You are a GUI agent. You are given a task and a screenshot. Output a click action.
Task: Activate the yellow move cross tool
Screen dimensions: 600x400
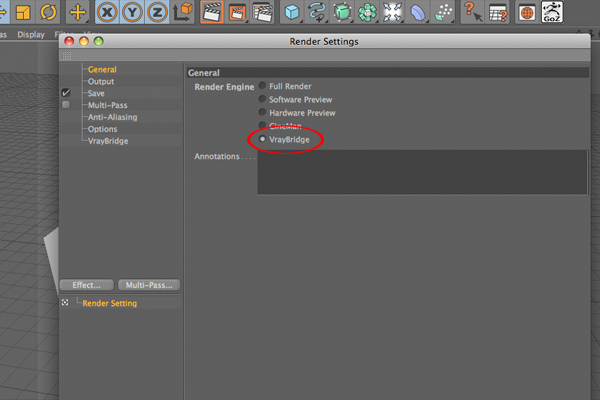(x=77, y=12)
